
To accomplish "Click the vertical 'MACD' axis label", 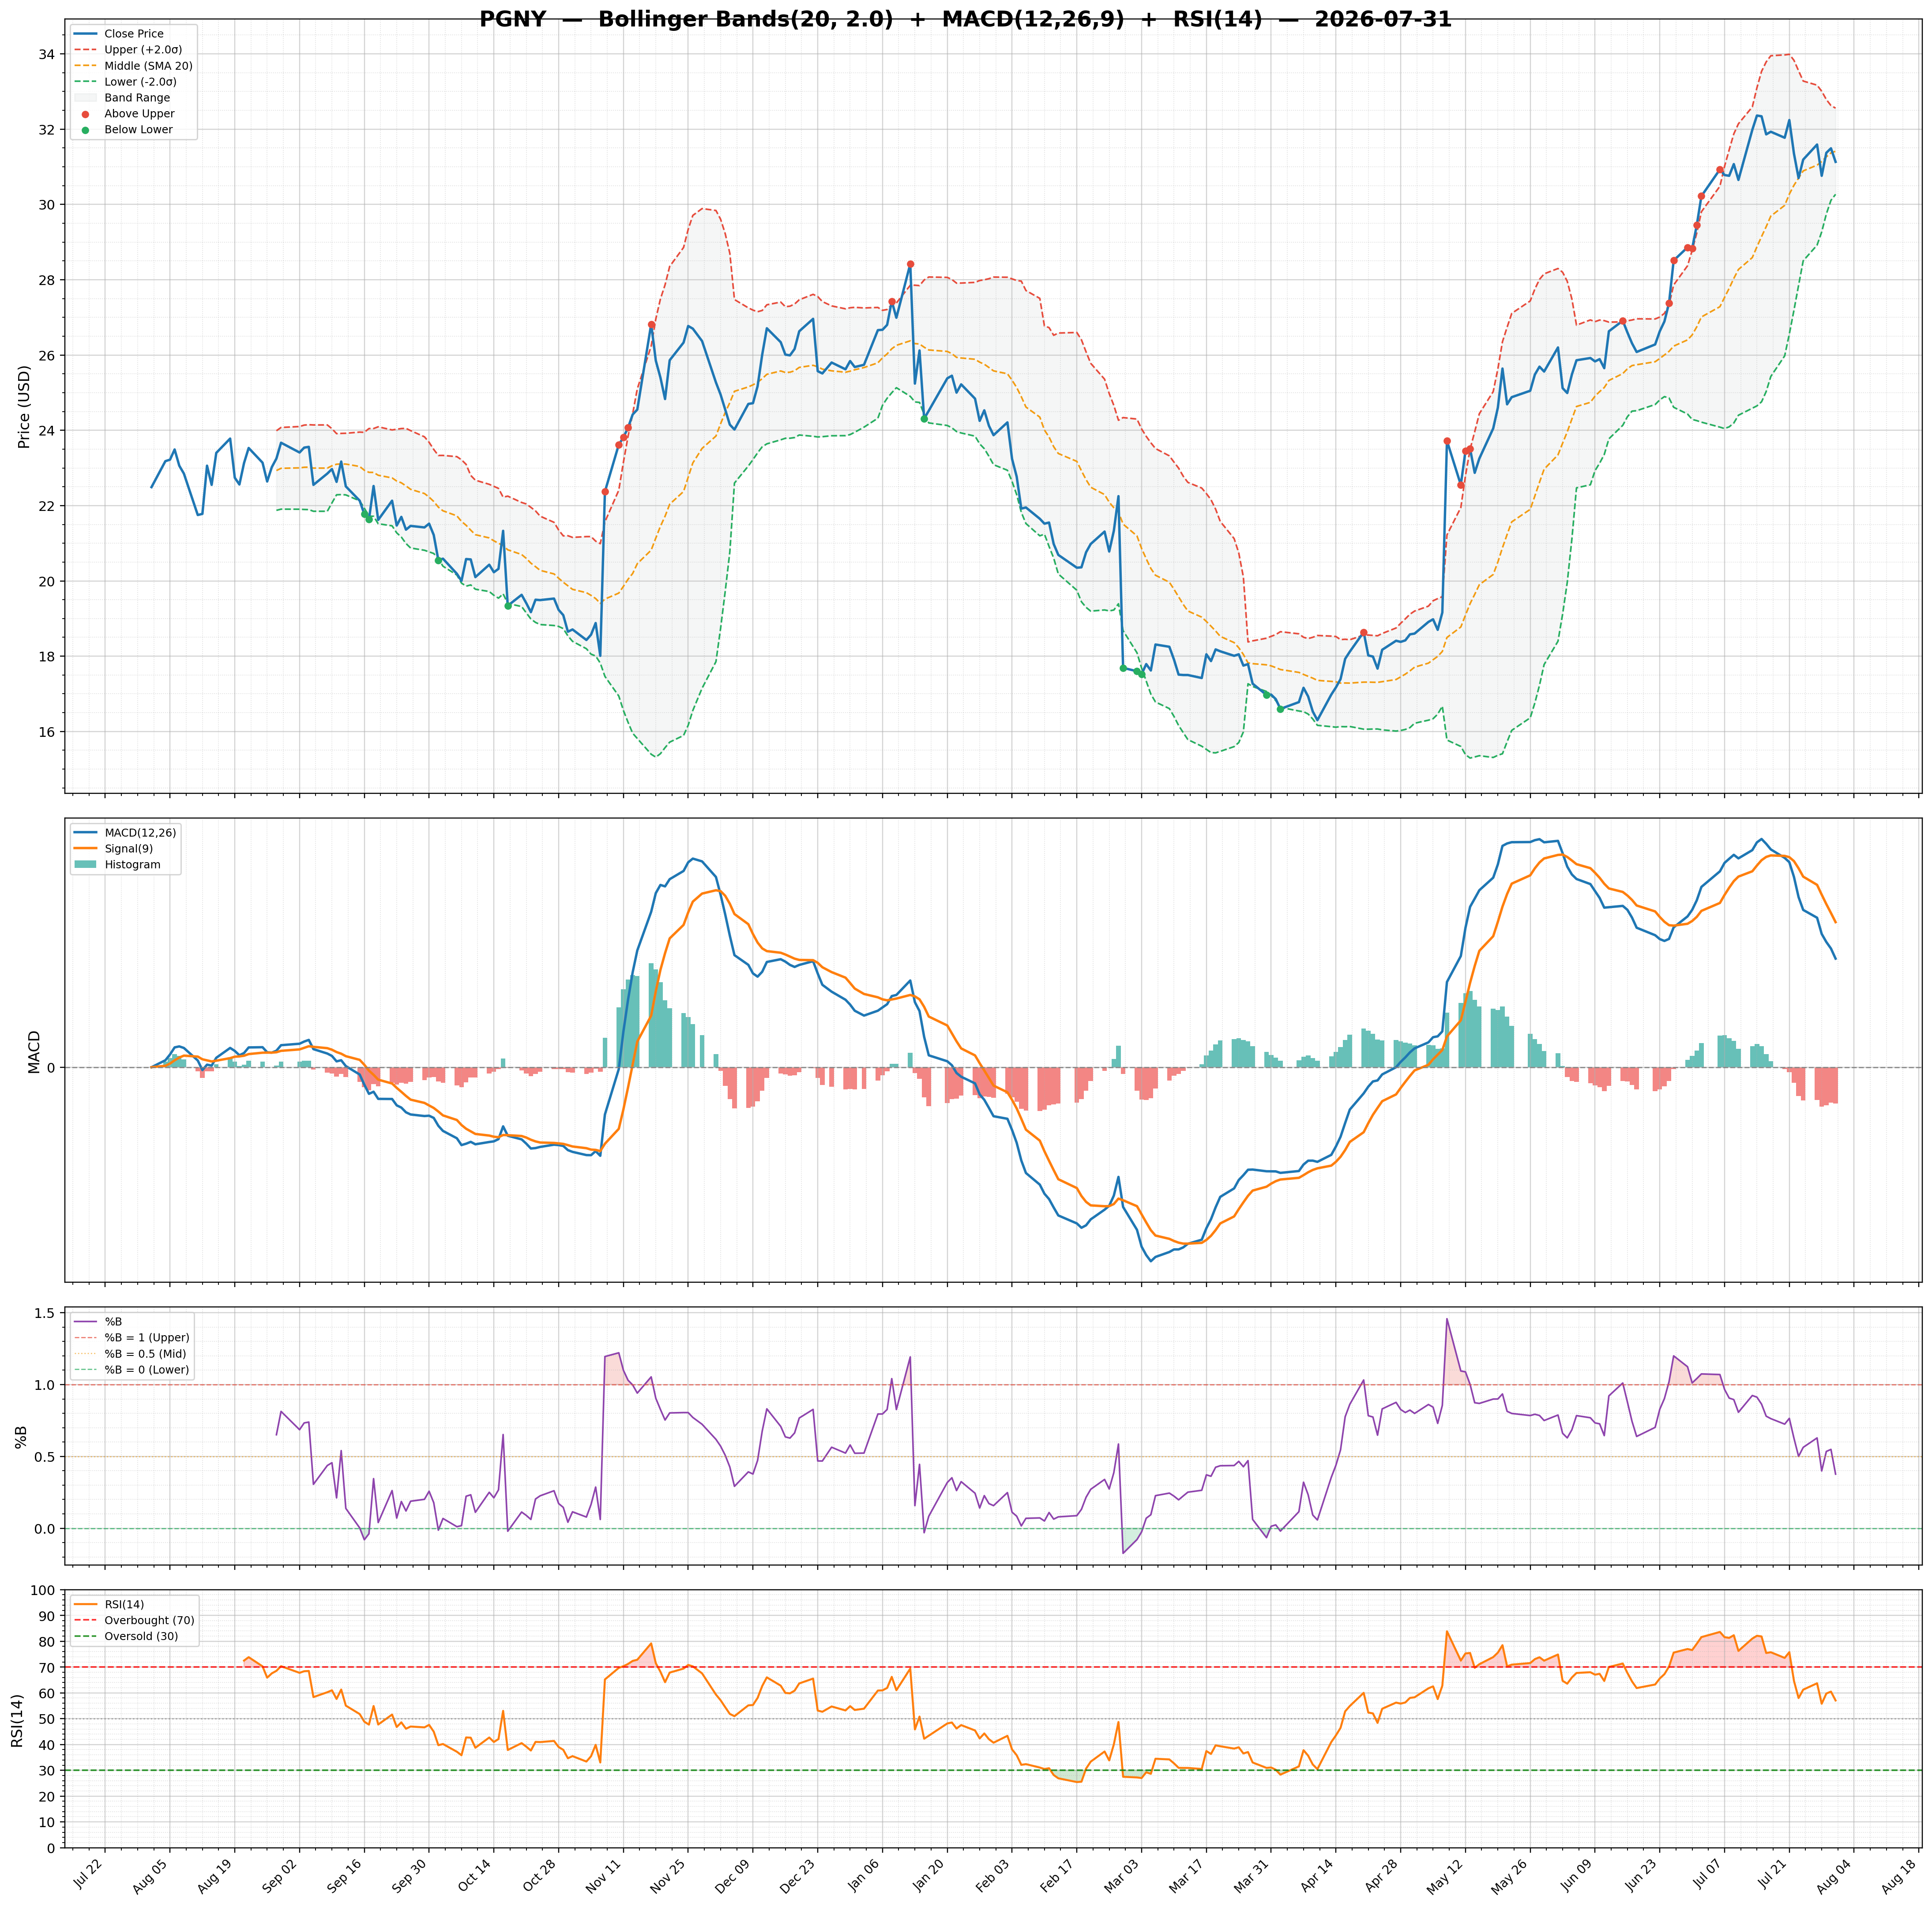I will [34, 1052].
